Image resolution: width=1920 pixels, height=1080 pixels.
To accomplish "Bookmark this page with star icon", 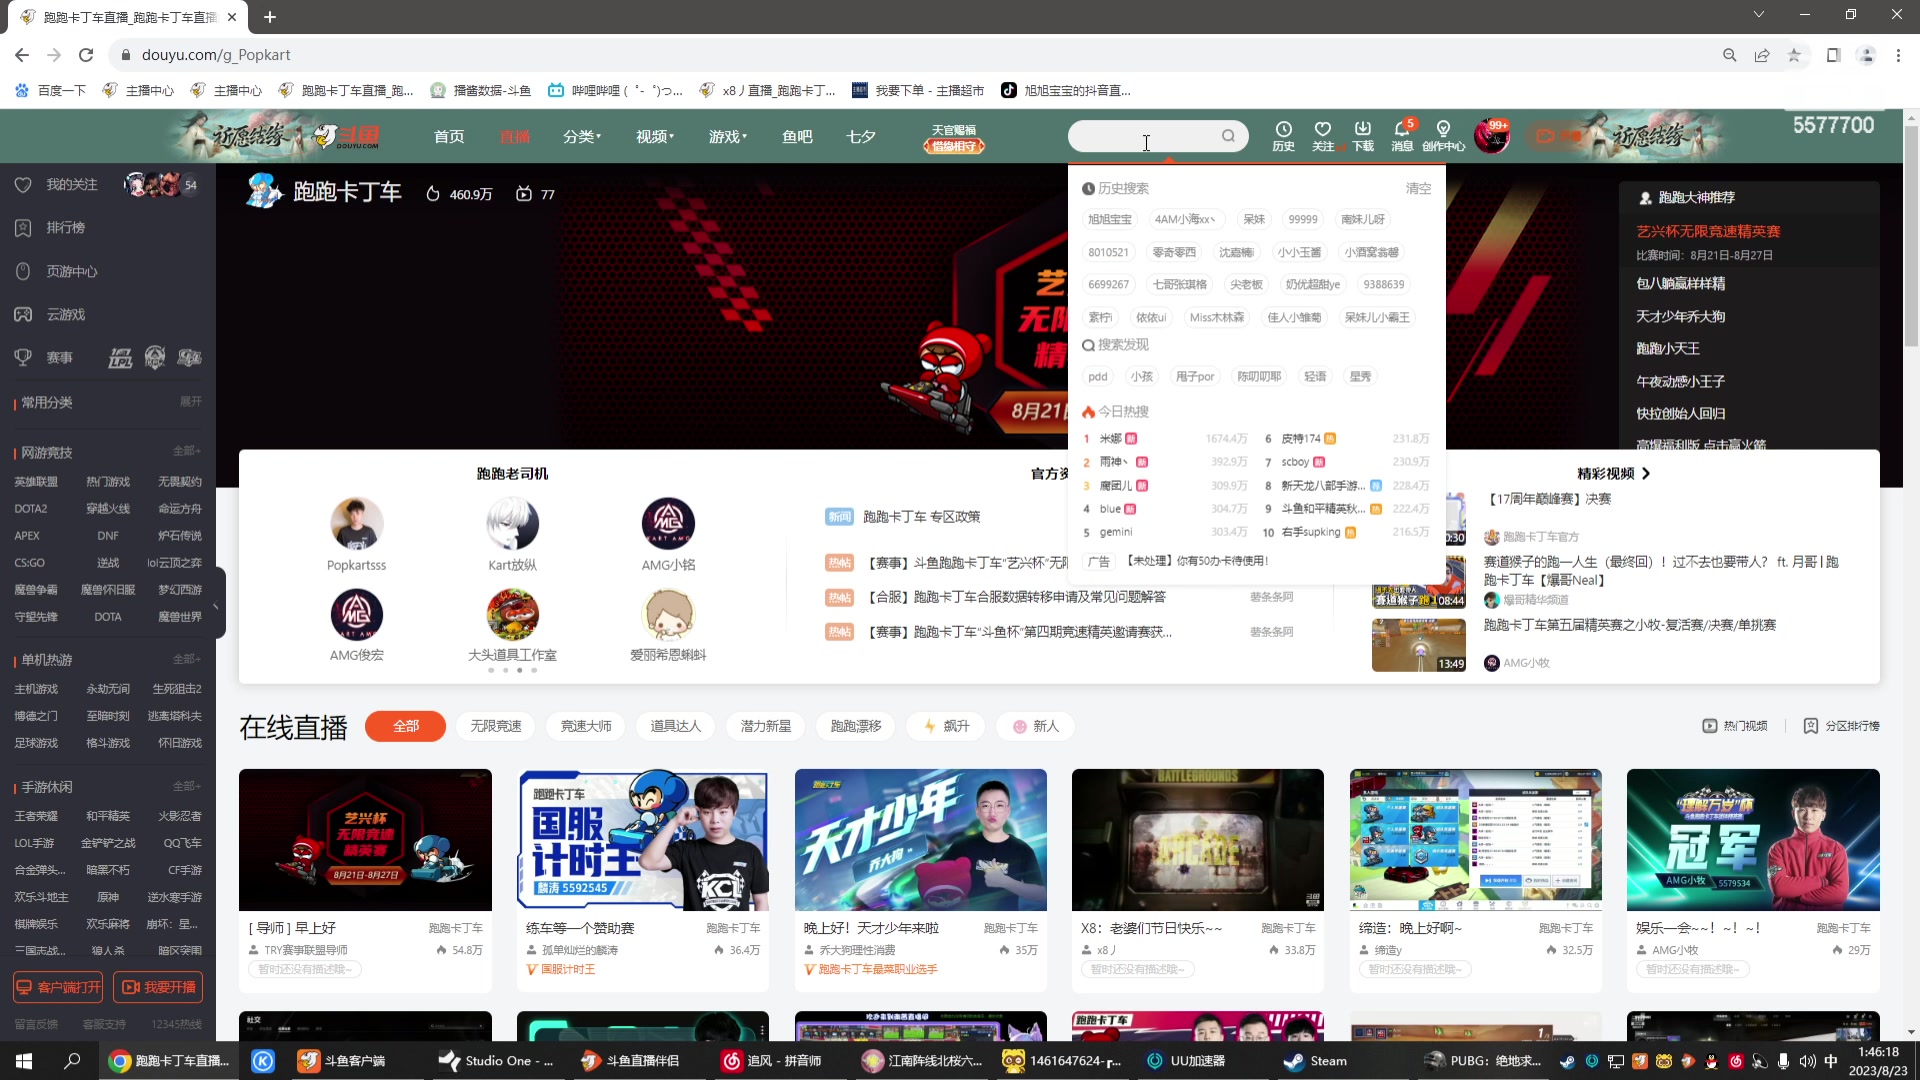I will click(x=1794, y=55).
